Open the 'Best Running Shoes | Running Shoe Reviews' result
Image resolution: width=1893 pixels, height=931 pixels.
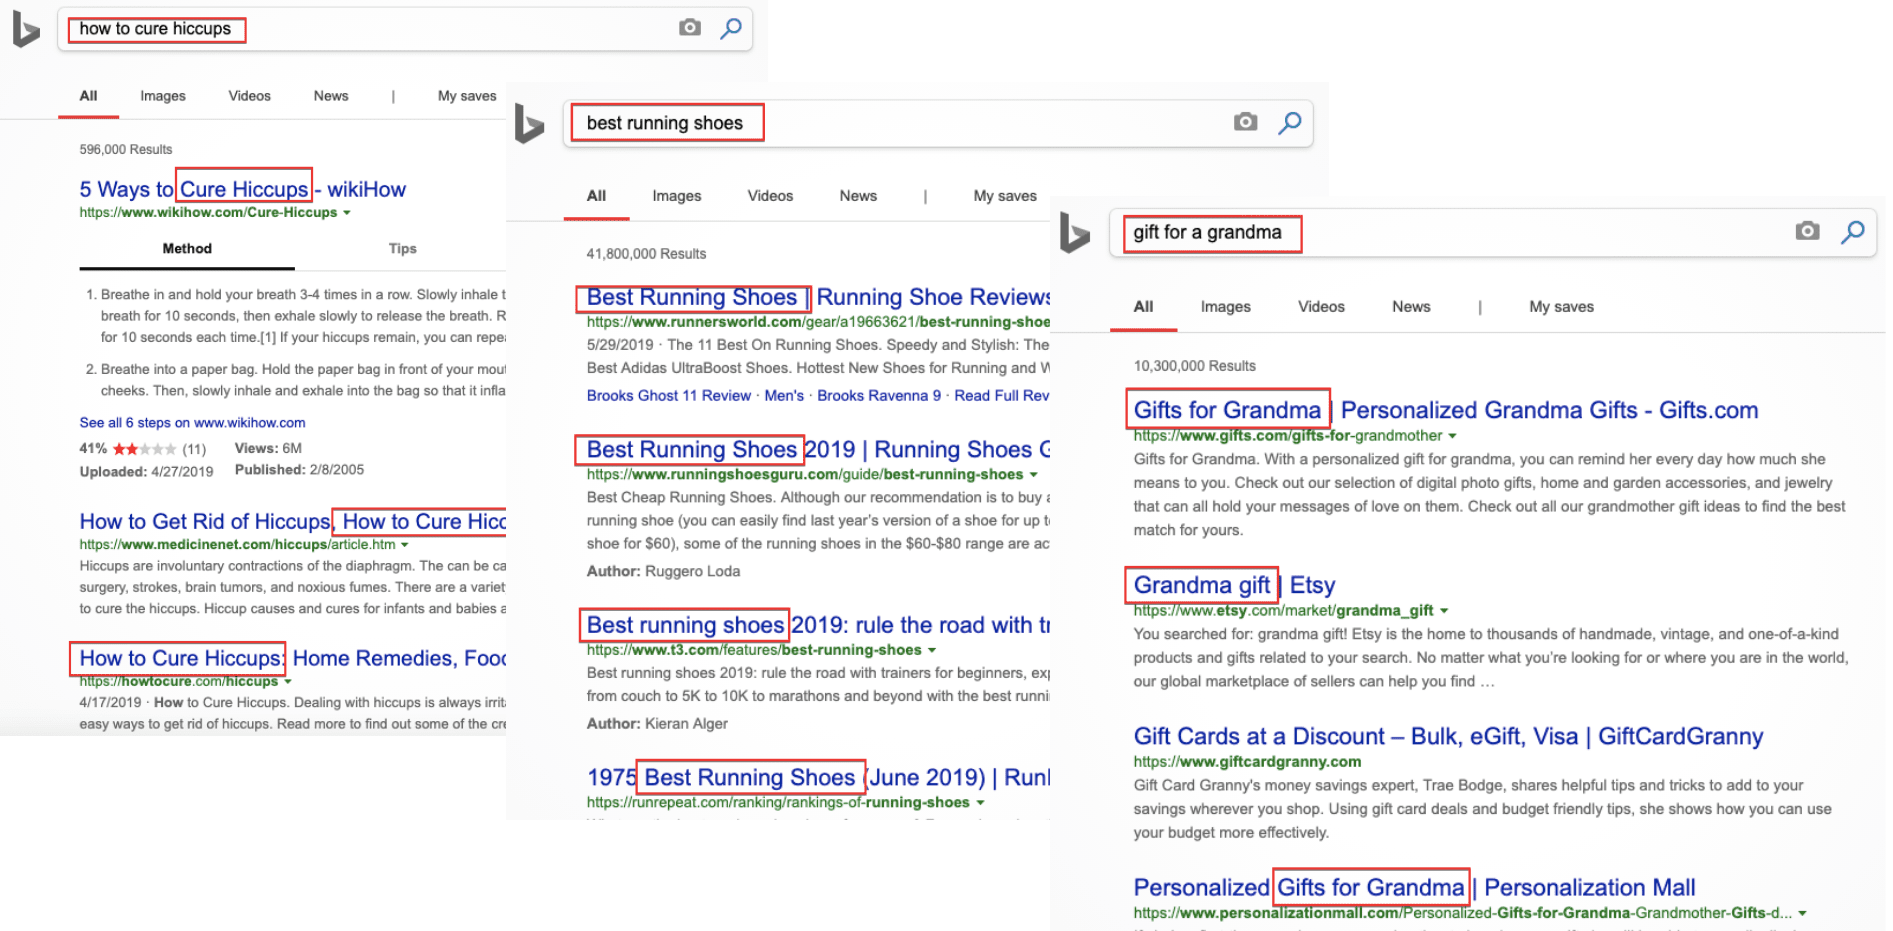818,297
